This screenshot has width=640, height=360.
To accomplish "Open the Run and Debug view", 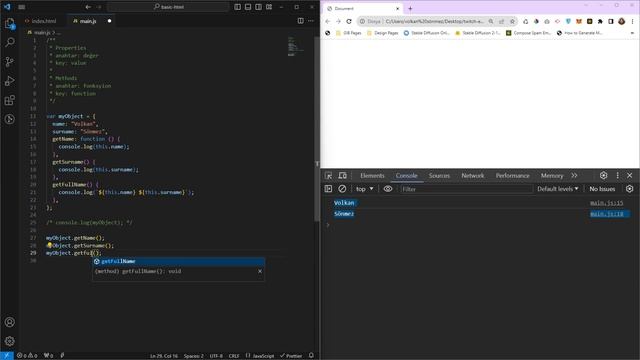I will [x=9, y=81].
